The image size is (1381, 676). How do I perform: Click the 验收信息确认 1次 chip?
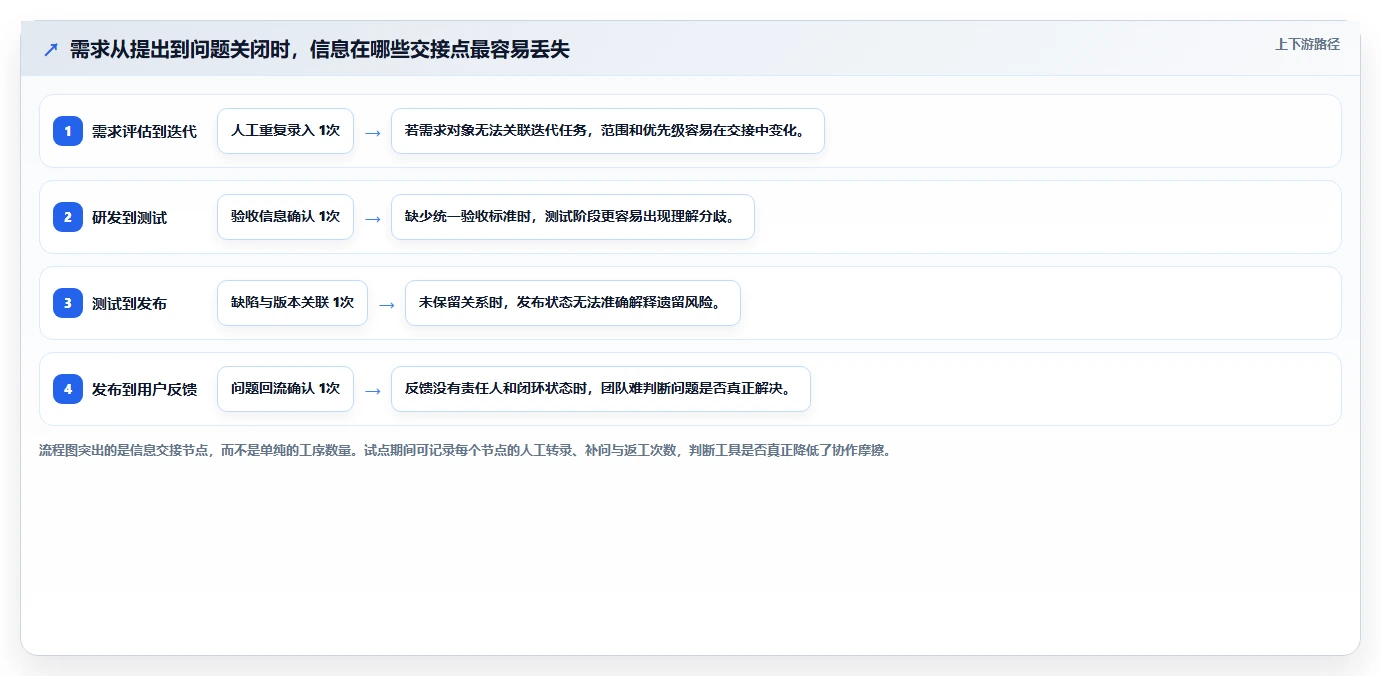pos(285,217)
